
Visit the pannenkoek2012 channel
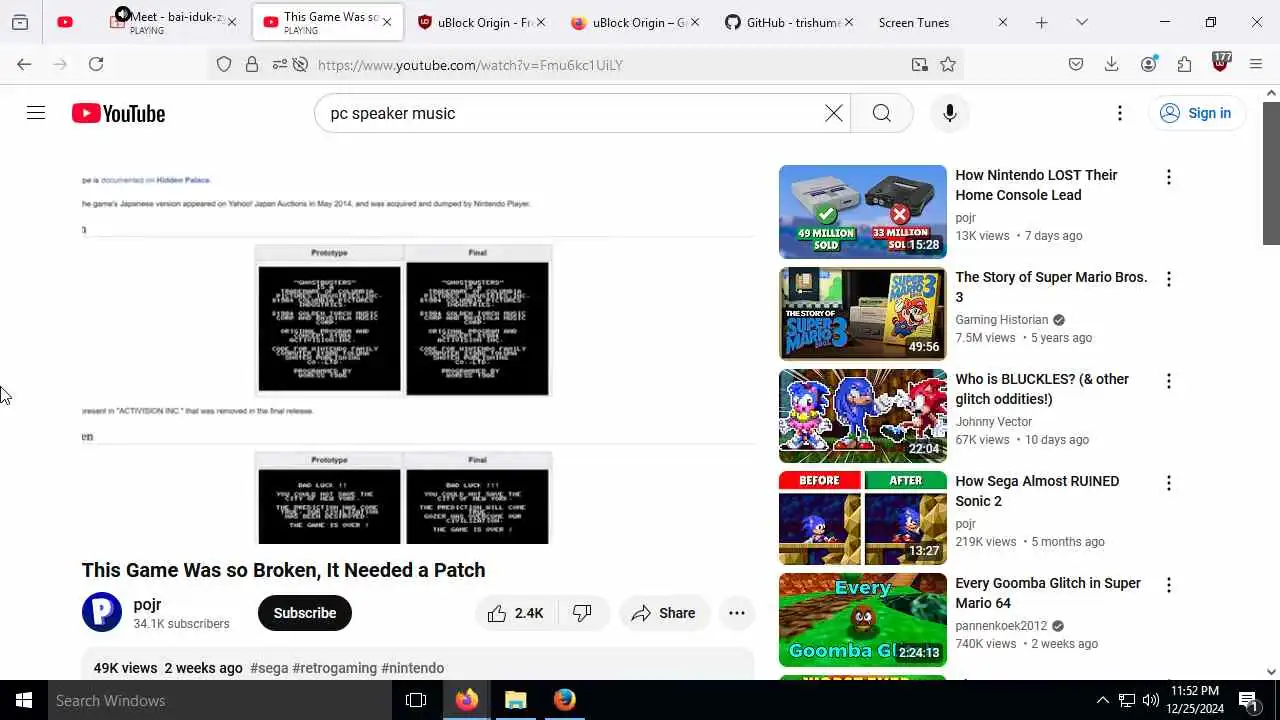pos(1001,626)
